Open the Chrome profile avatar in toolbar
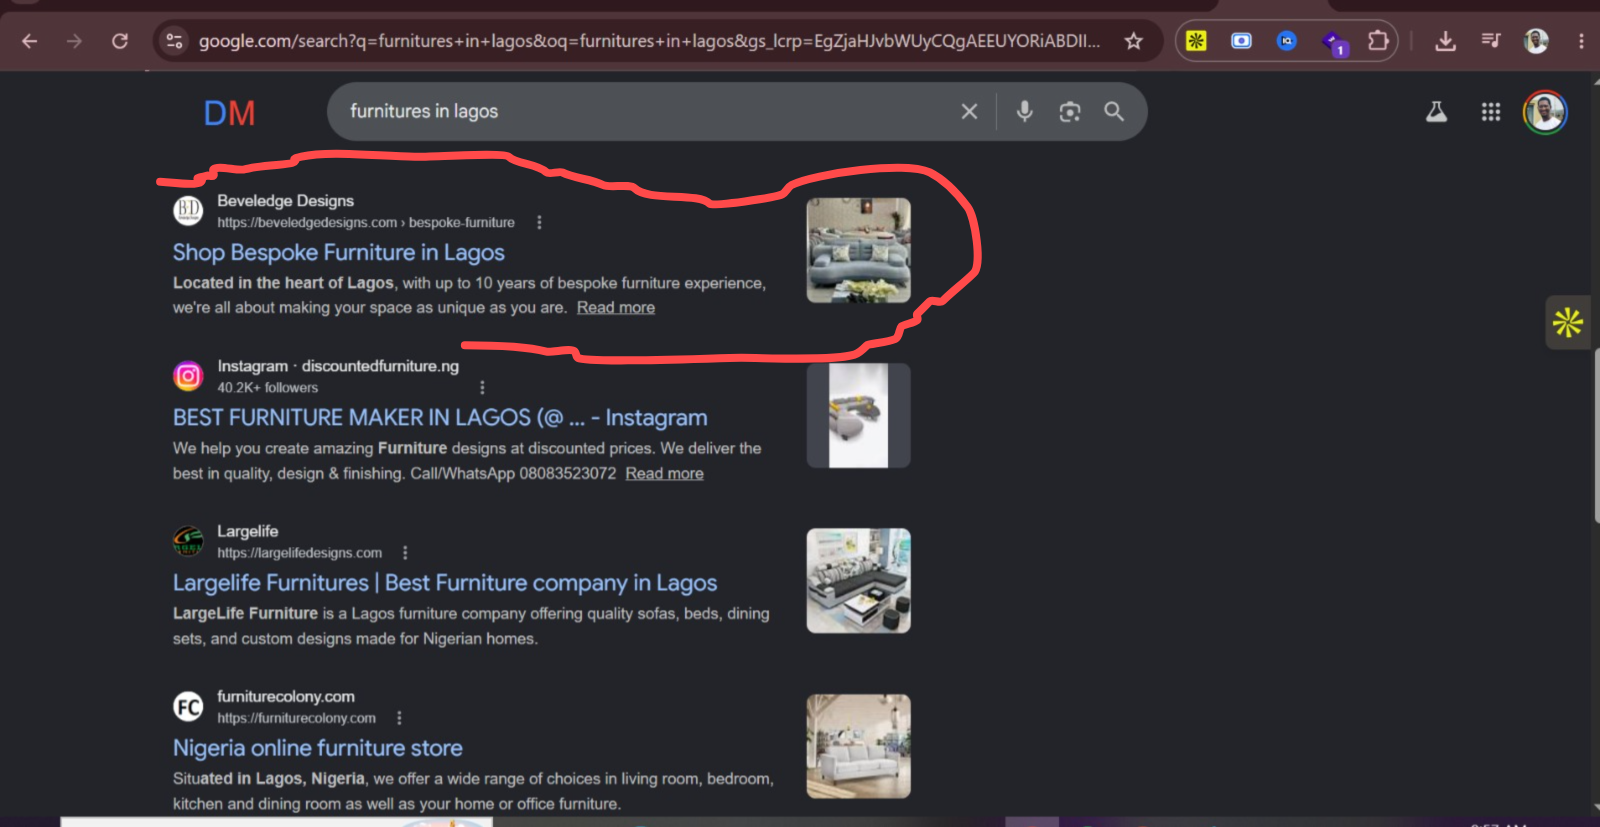1600x827 pixels. pyautogui.click(x=1536, y=41)
